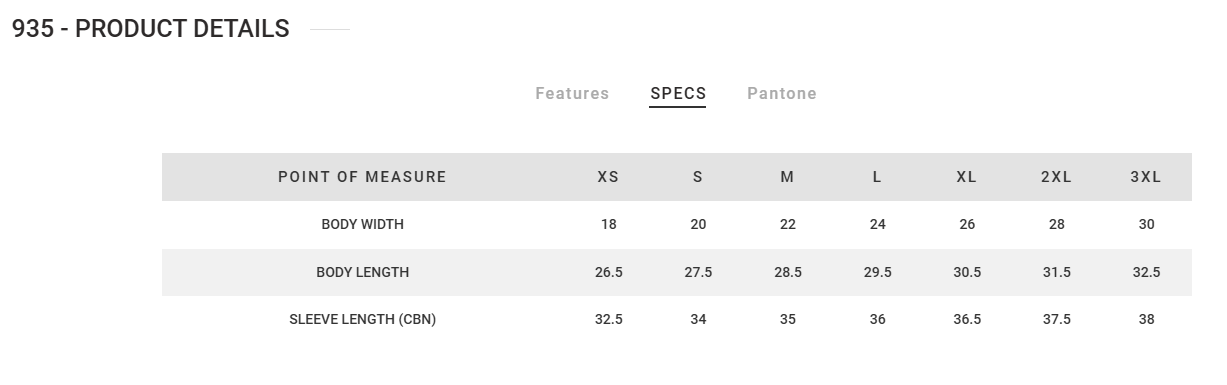Viewport: 1227px width, 385px height.
Task: Click the XS size column header
Action: pos(608,177)
